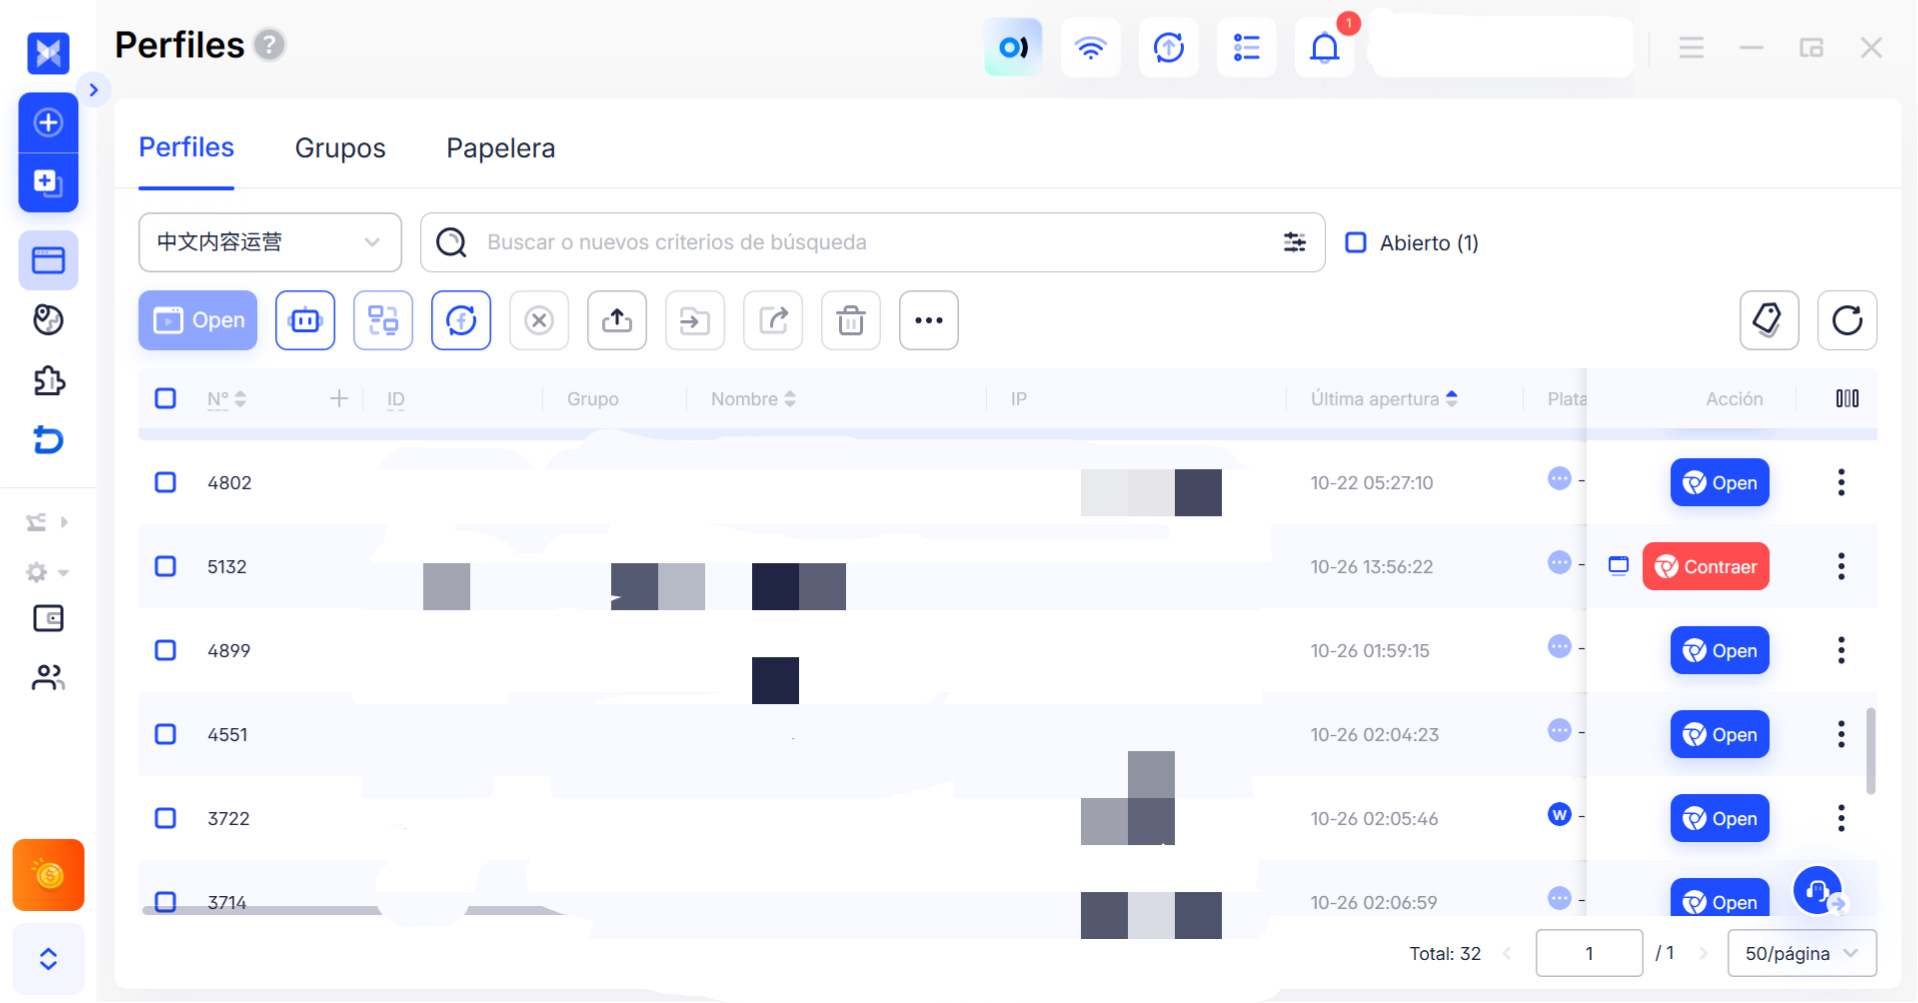1918x1003 pixels.
Task: Click the share profile toolbar icon
Action: click(773, 320)
